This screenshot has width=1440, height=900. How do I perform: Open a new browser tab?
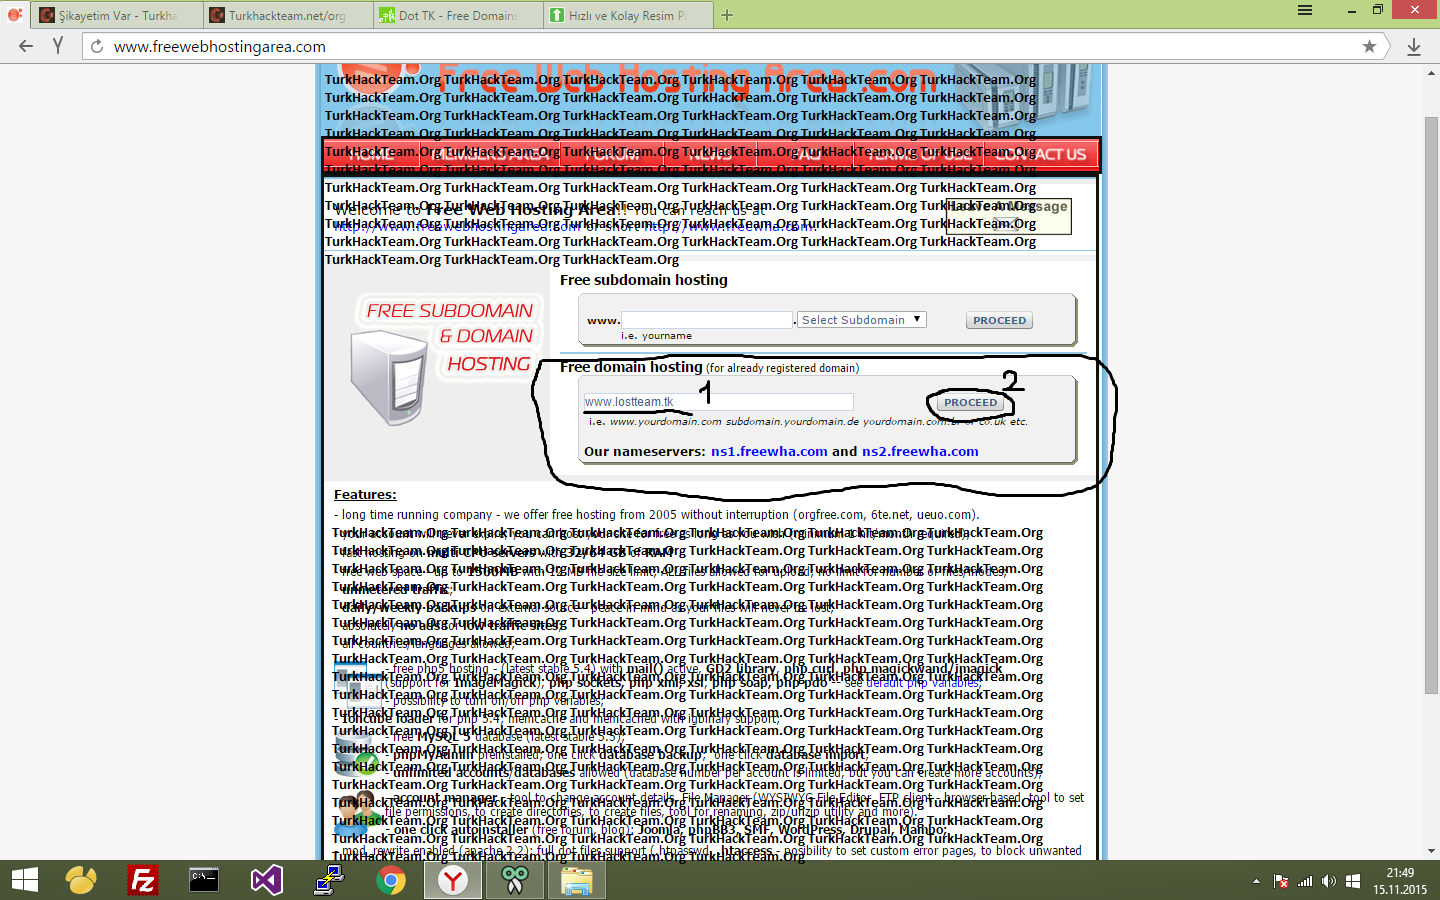pyautogui.click(x=727, y=15)
